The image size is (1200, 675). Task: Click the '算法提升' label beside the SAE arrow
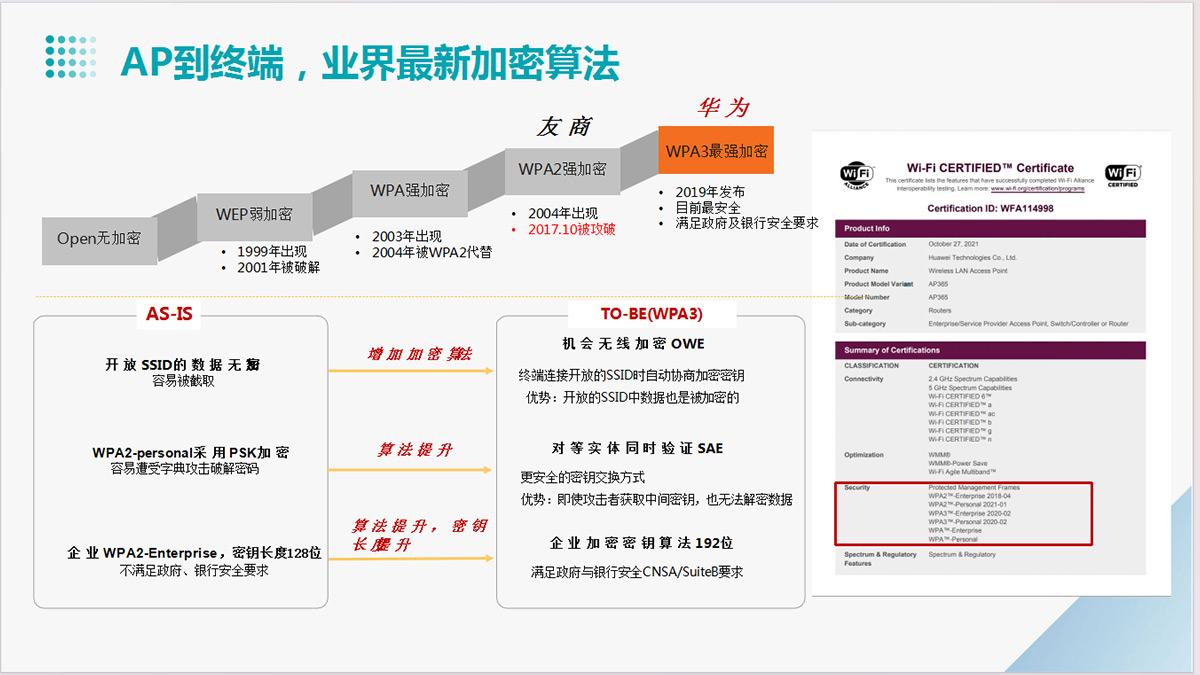click(415, 450)
